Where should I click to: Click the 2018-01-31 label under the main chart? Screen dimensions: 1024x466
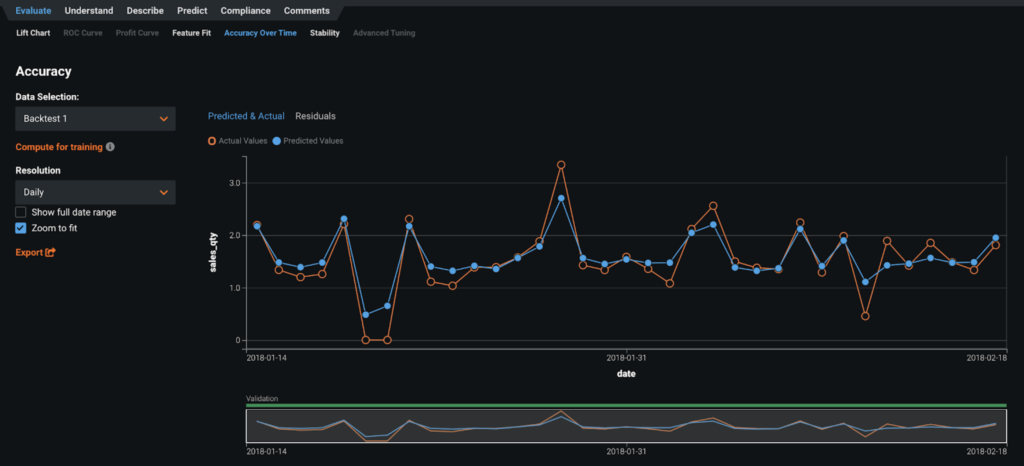click(626, 358)
